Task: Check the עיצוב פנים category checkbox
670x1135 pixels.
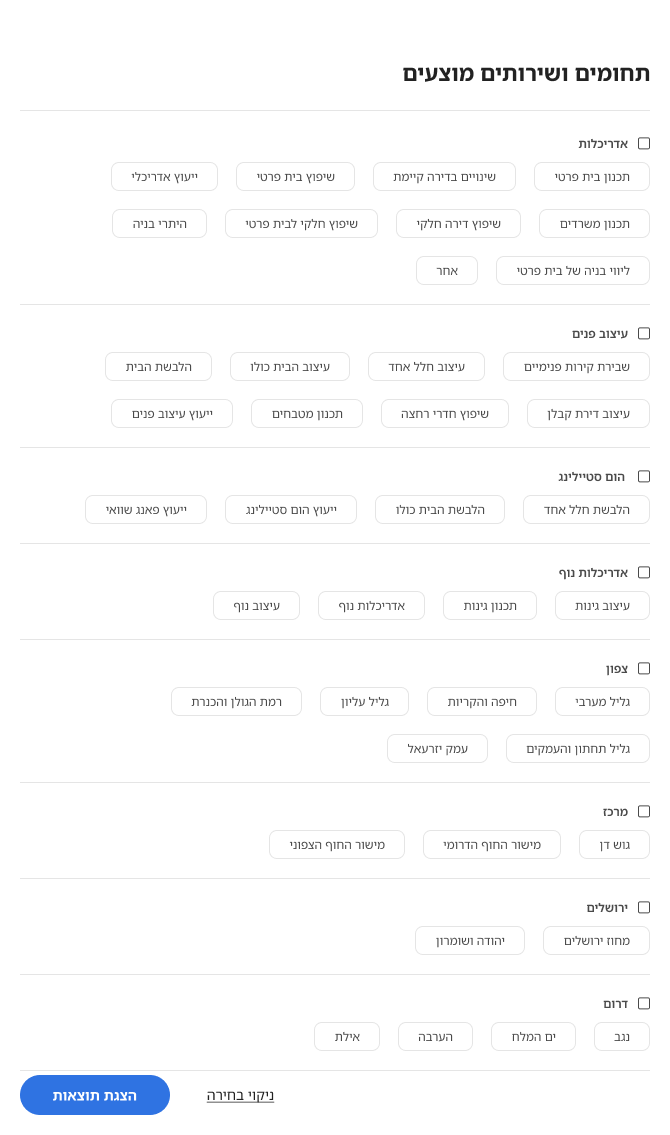Action: [x=644, y=333]
